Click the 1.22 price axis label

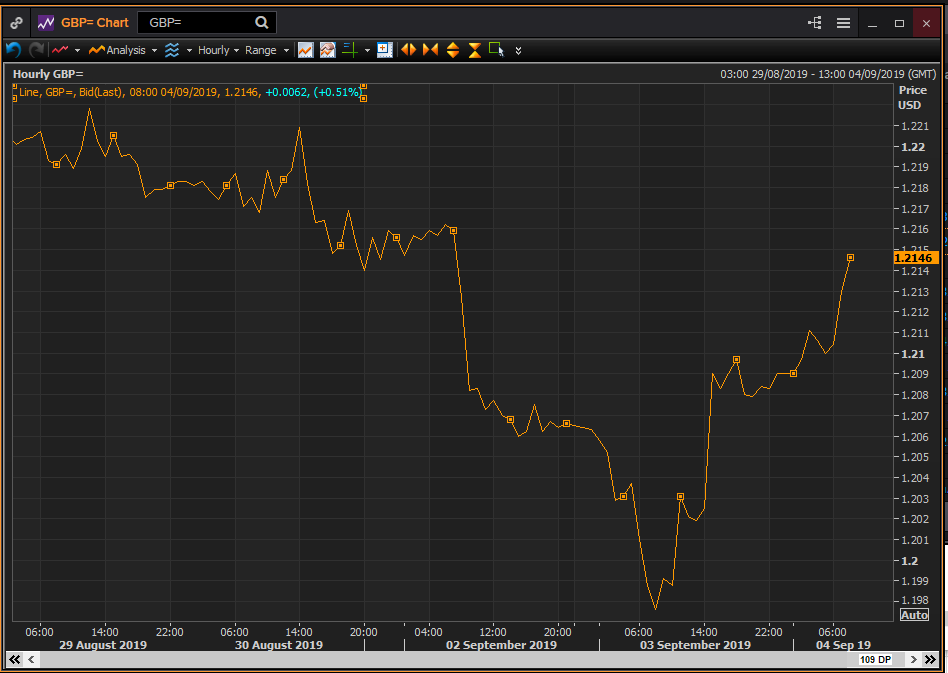point(913,147)
